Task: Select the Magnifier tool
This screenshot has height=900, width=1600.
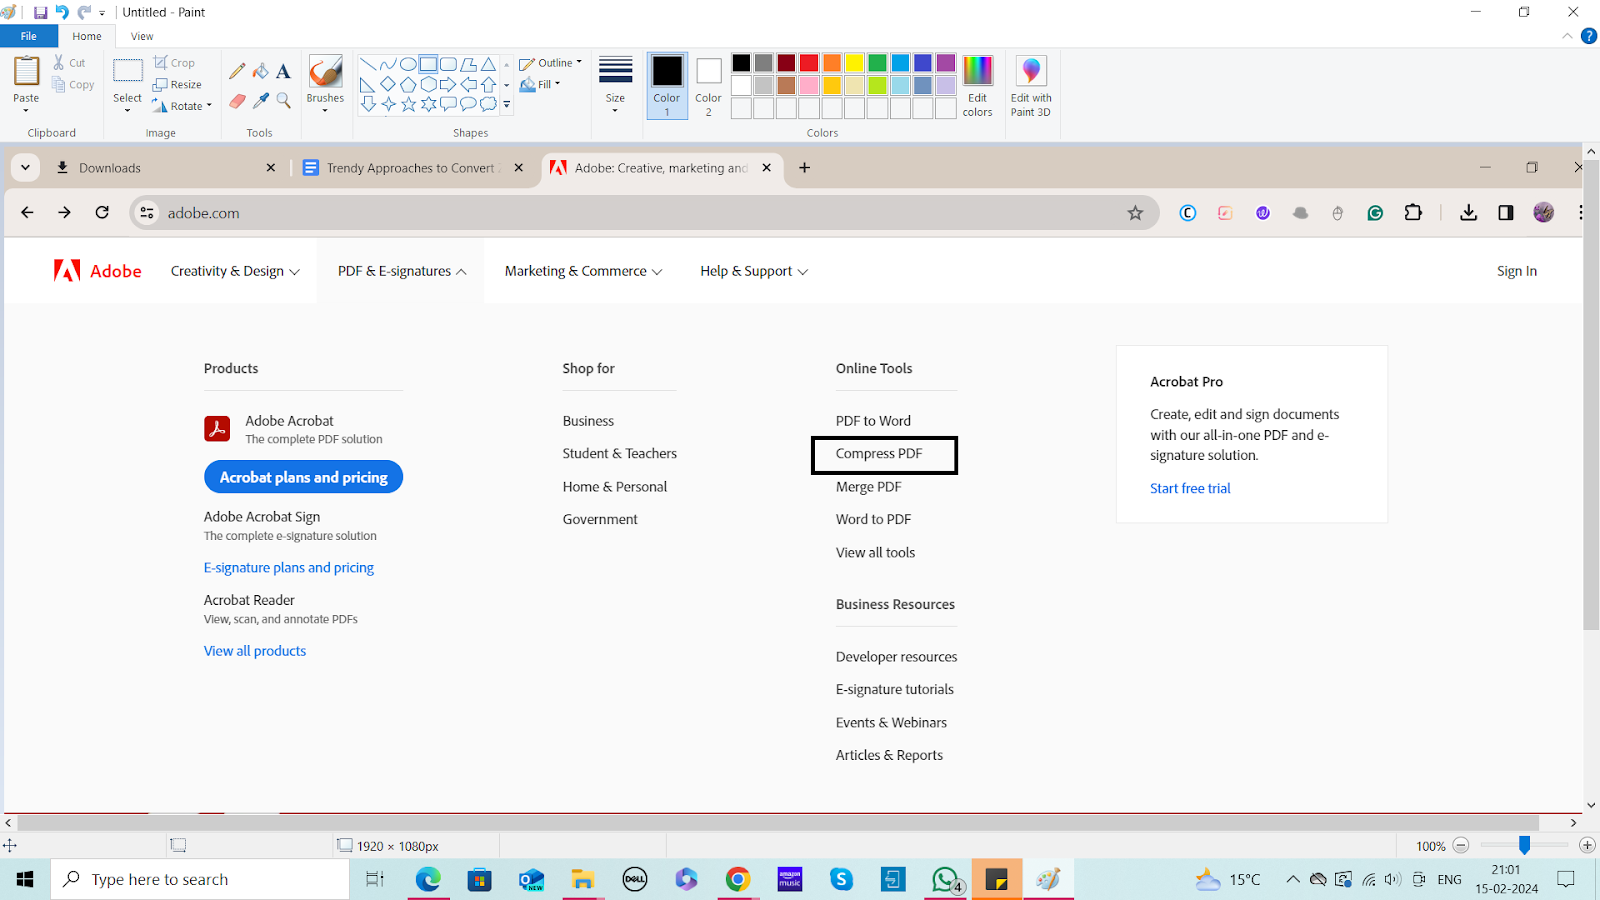Action: [283, 101]
